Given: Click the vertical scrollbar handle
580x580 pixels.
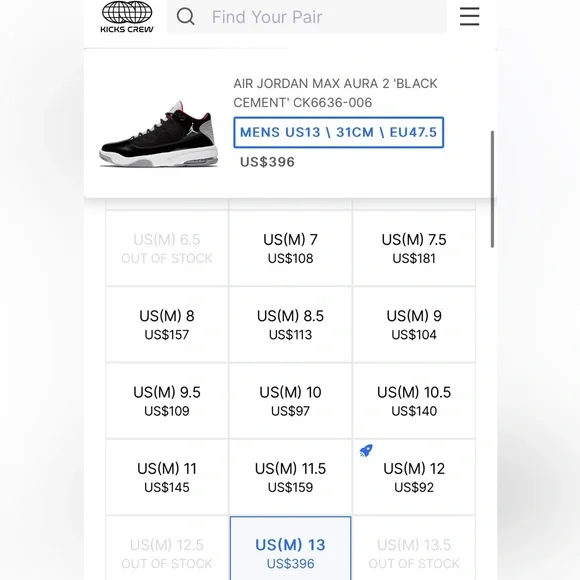Looking at the screenshot, I should [492, 189].
